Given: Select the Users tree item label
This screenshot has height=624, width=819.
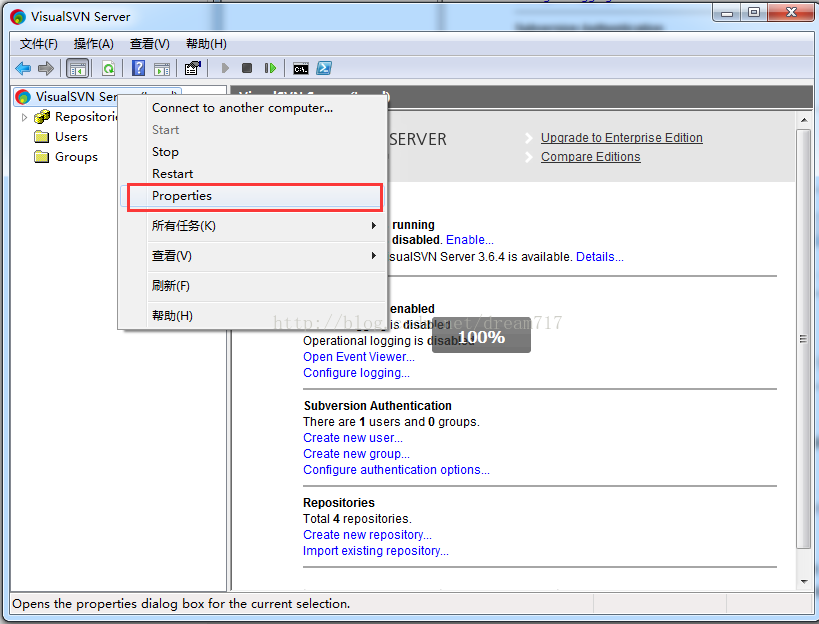Looking at the screenshot, I should coord(72,137).
